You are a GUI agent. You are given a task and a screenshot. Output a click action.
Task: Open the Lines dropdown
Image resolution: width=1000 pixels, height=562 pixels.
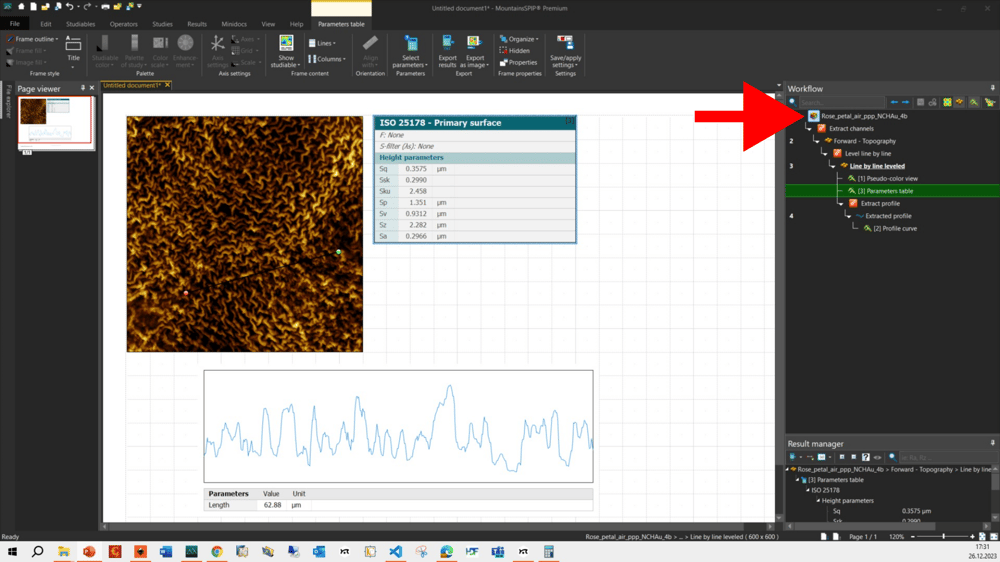click(x=322, y=43)
